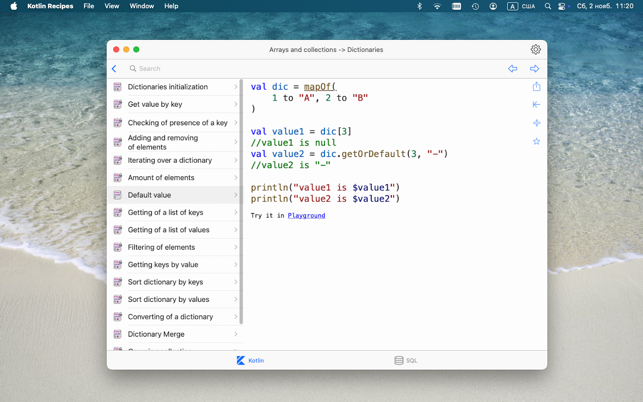Open the date and time display
The width and height of the screenshot is (643, 402).
[605, 6]
